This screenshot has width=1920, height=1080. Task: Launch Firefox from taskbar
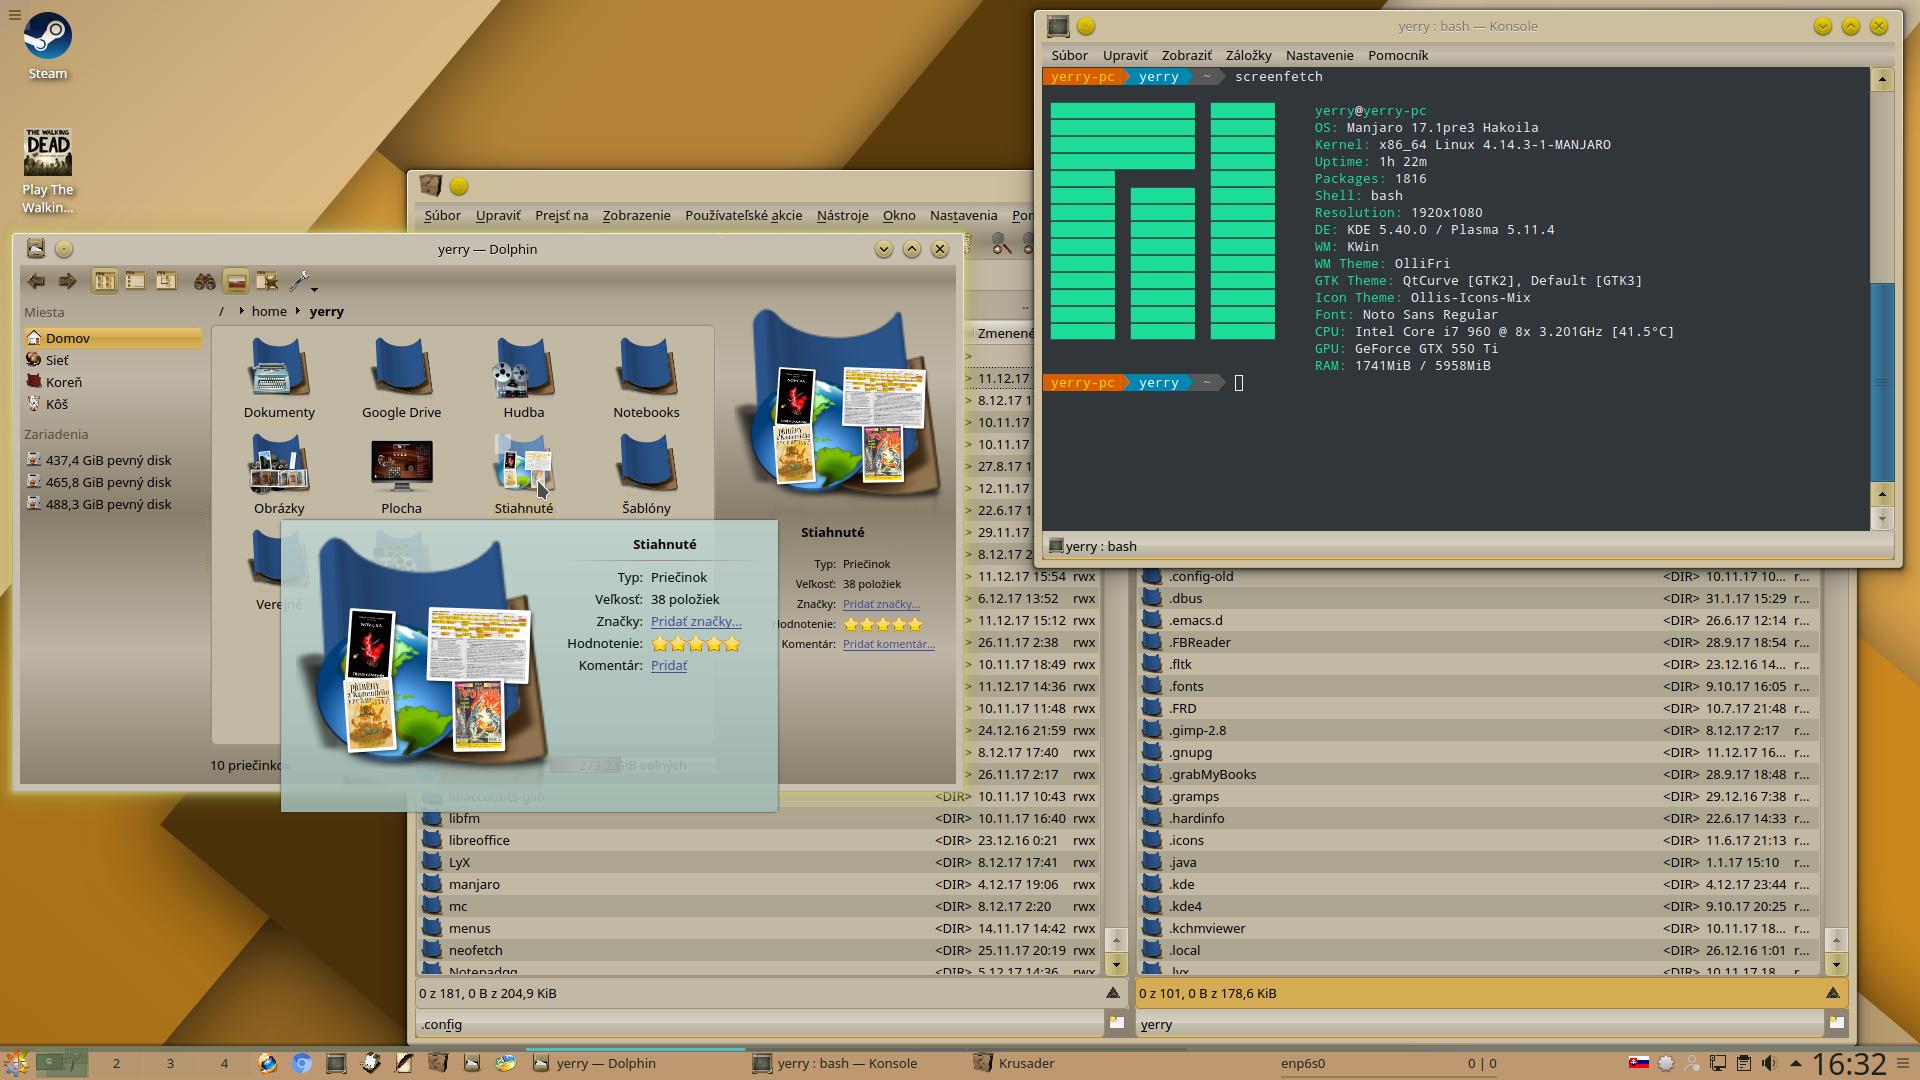point(267,1063)
